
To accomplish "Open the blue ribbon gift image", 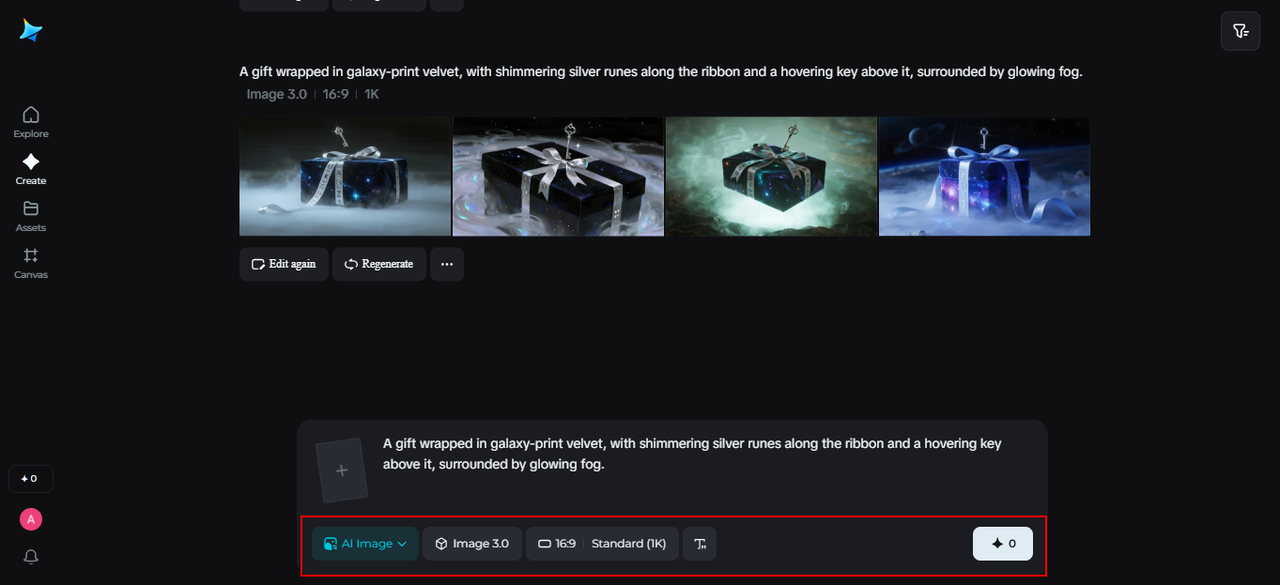I will 984,176.
